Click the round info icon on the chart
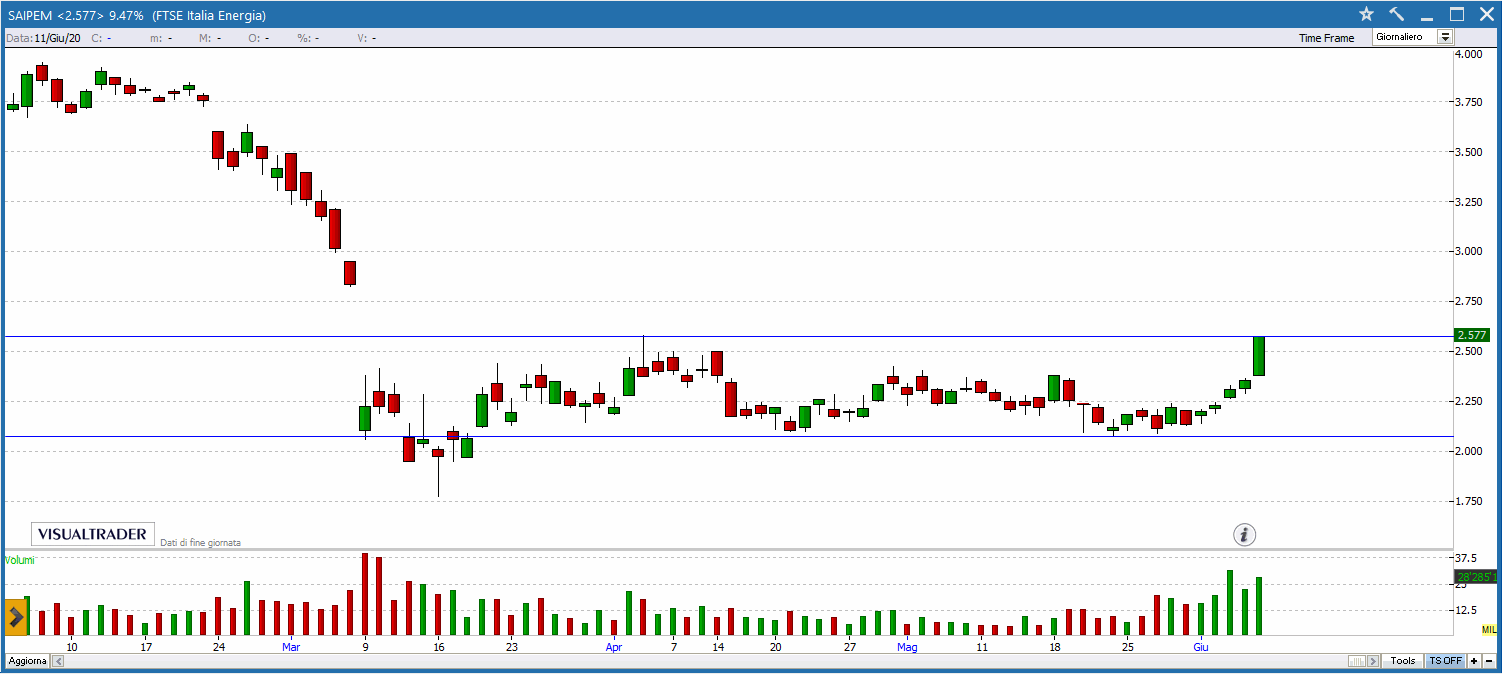1502x674 pixels. click(1244, 534)
